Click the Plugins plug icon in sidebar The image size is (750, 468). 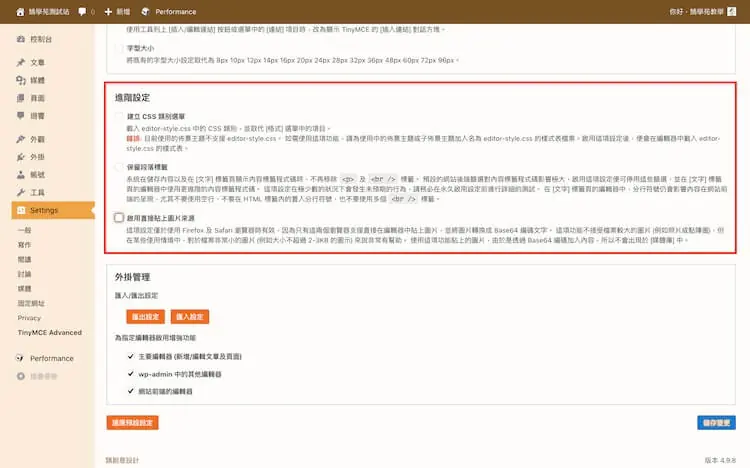[x=21, y=157]
